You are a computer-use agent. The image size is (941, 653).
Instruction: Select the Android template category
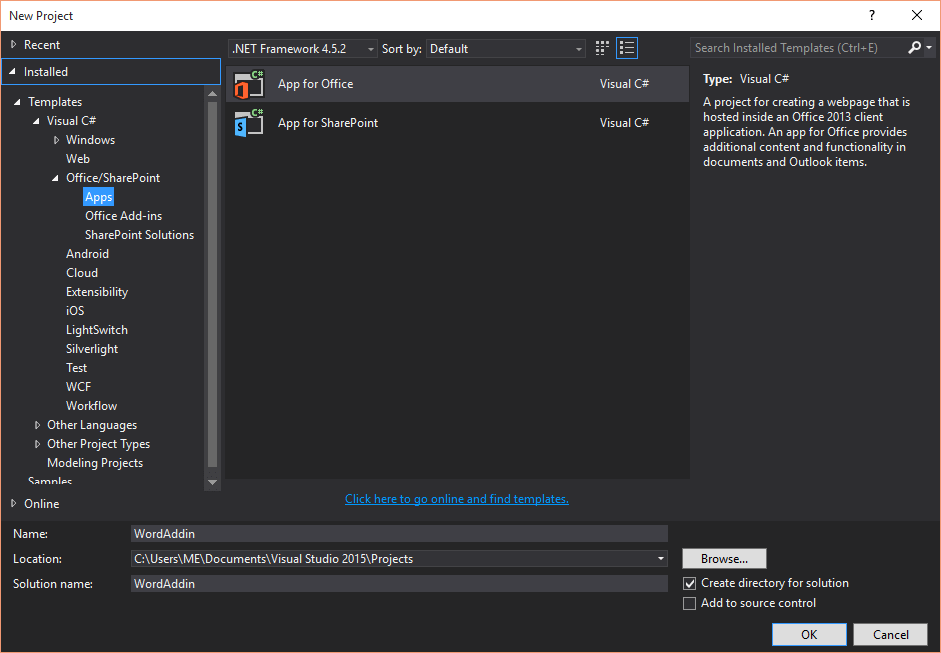[x=88, y=254]
